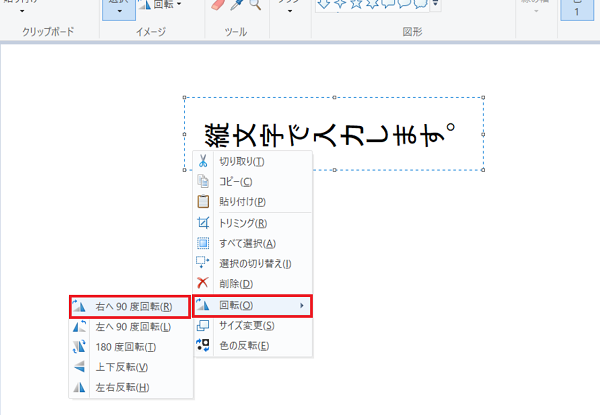Click the Trimming (トリミング) crop icon
This screenshot has height=415, width=600.
coord(203,223)
